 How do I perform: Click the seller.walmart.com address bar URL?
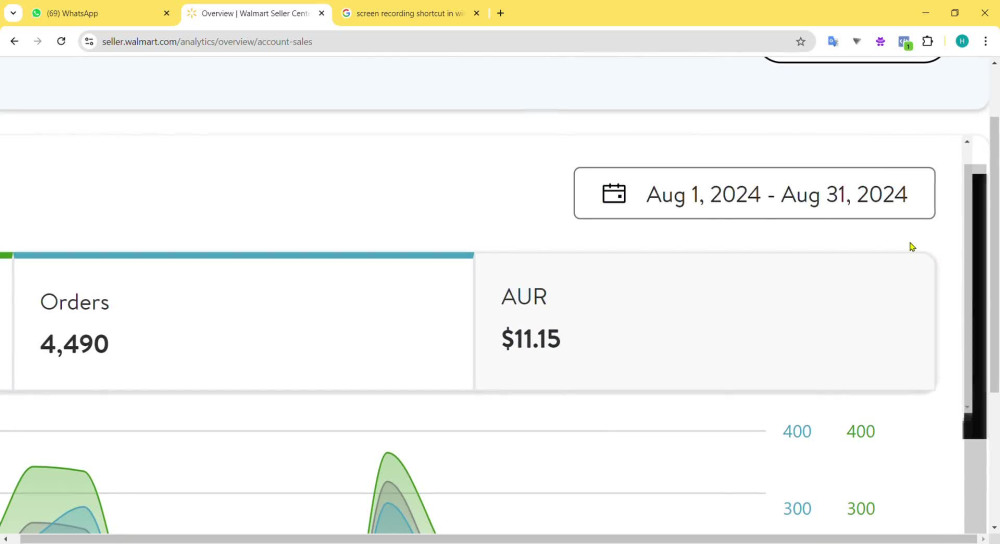[207, 41]
